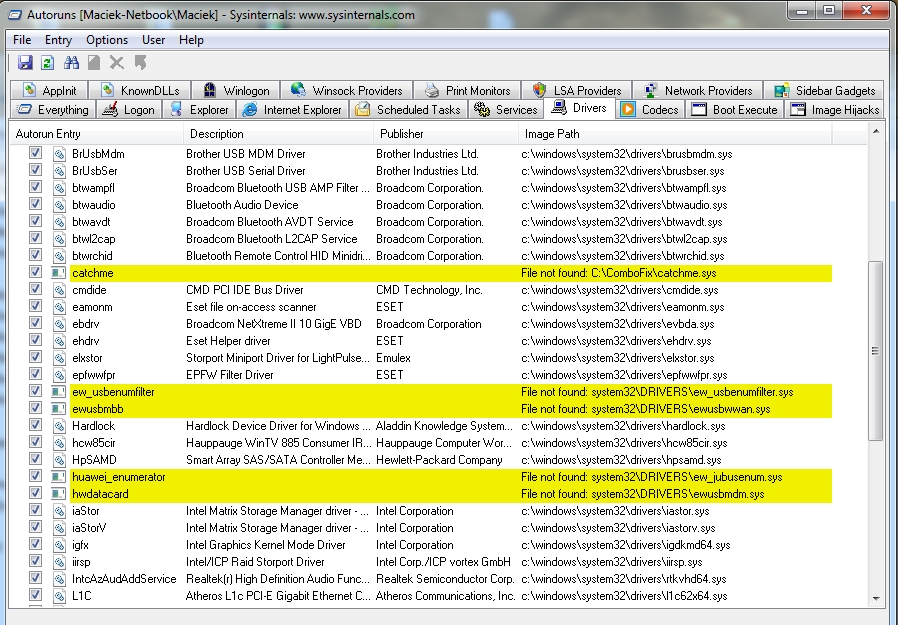Switch to the Logon tab
Viewport: 898px width, 625px height.
tap(129, 109)
